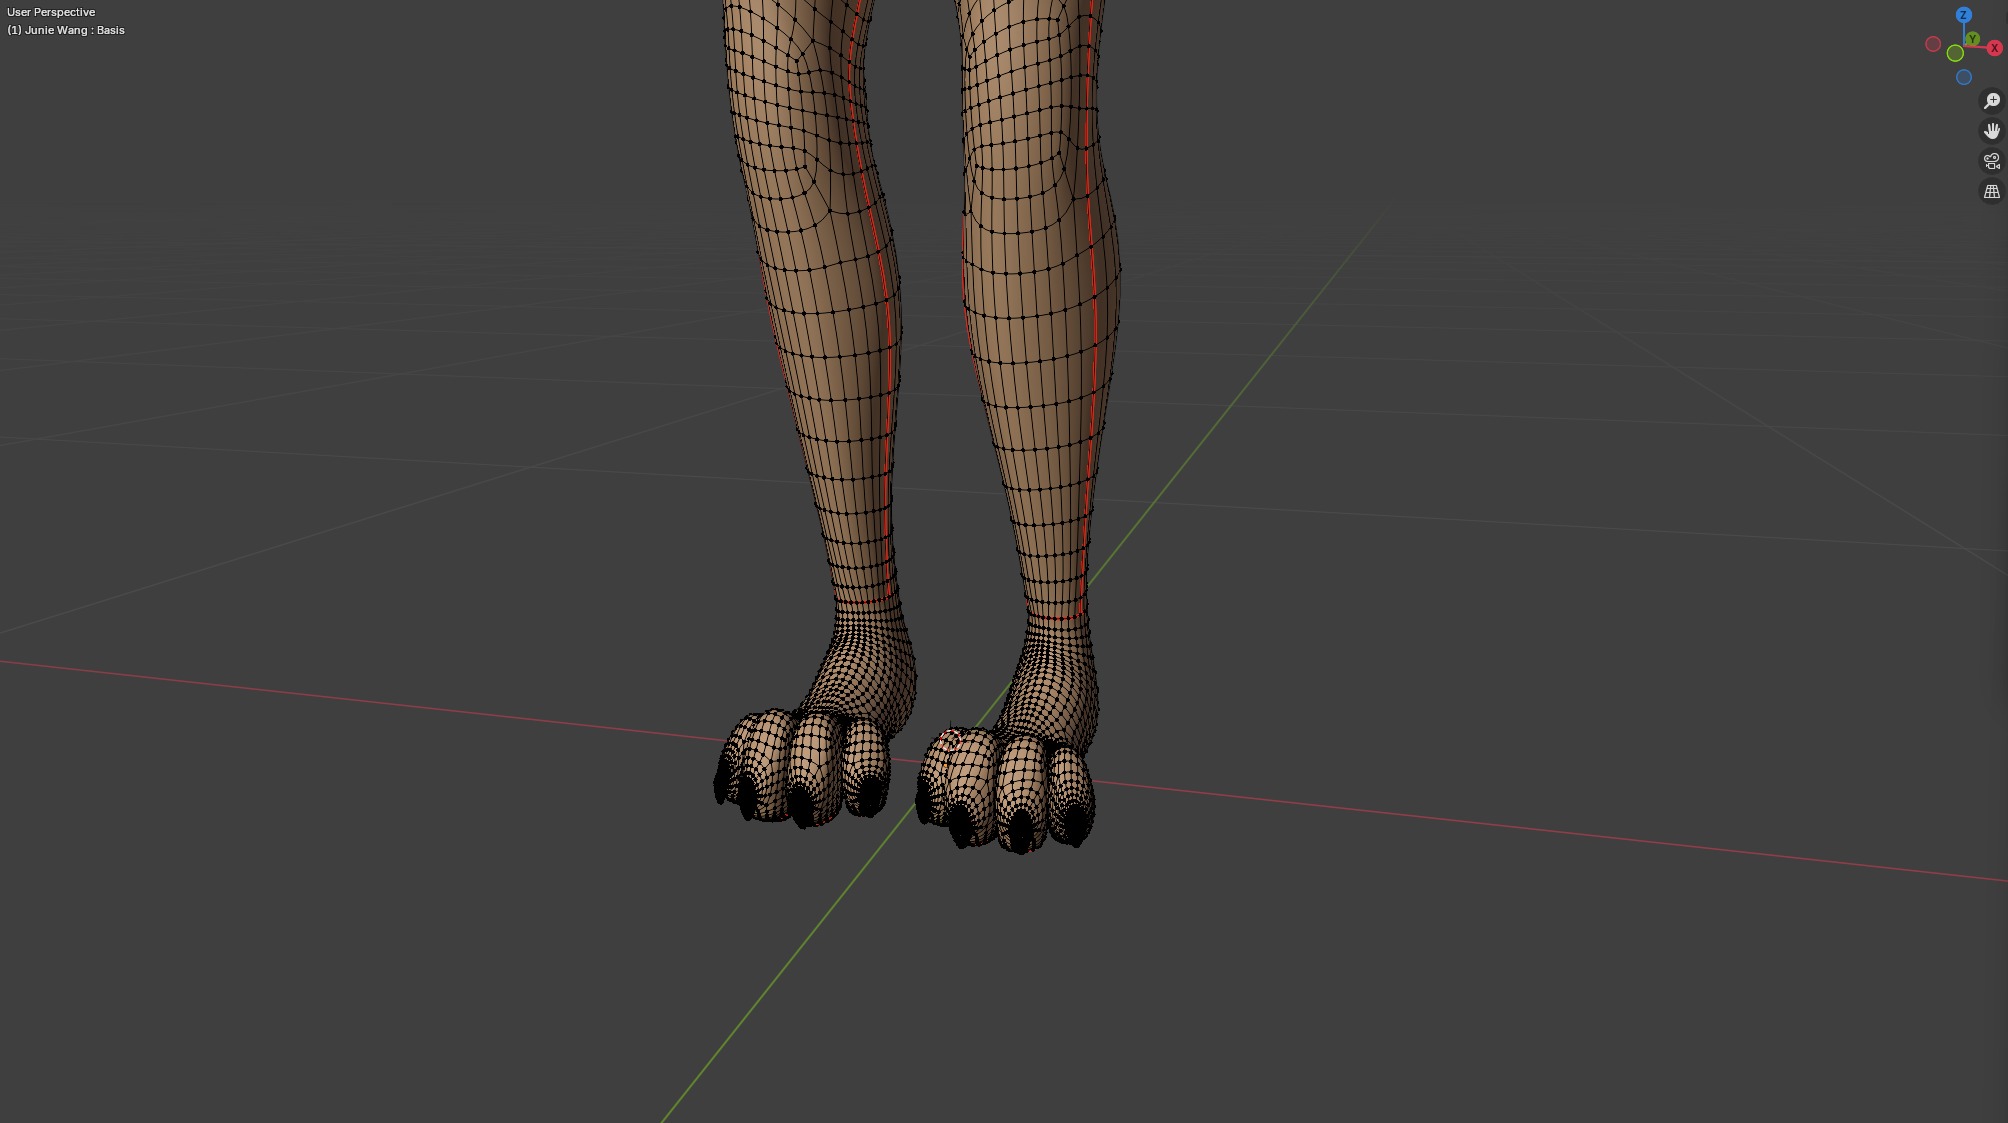The image size is (2008, 1123).
Task: Click the blue Z axis on the gizmo
Action: pos(1963,15)
